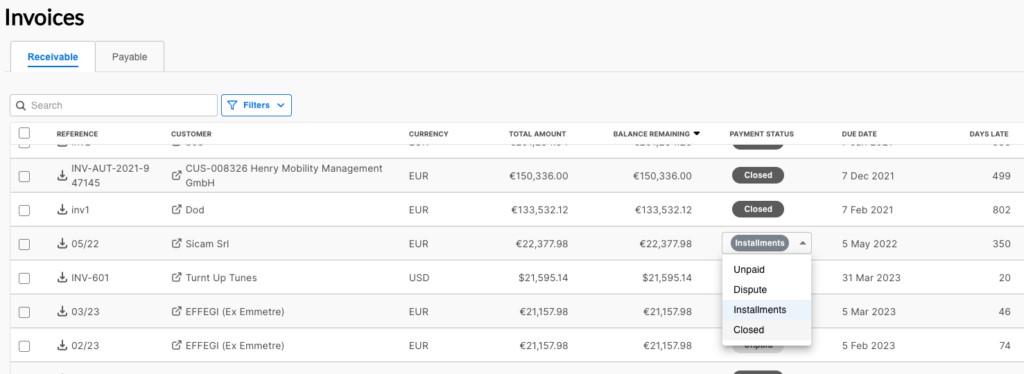Screen dimensions: 1024x374
Task: Collapse the Installments status dropdown for 05/22
Action: [803, 243]
